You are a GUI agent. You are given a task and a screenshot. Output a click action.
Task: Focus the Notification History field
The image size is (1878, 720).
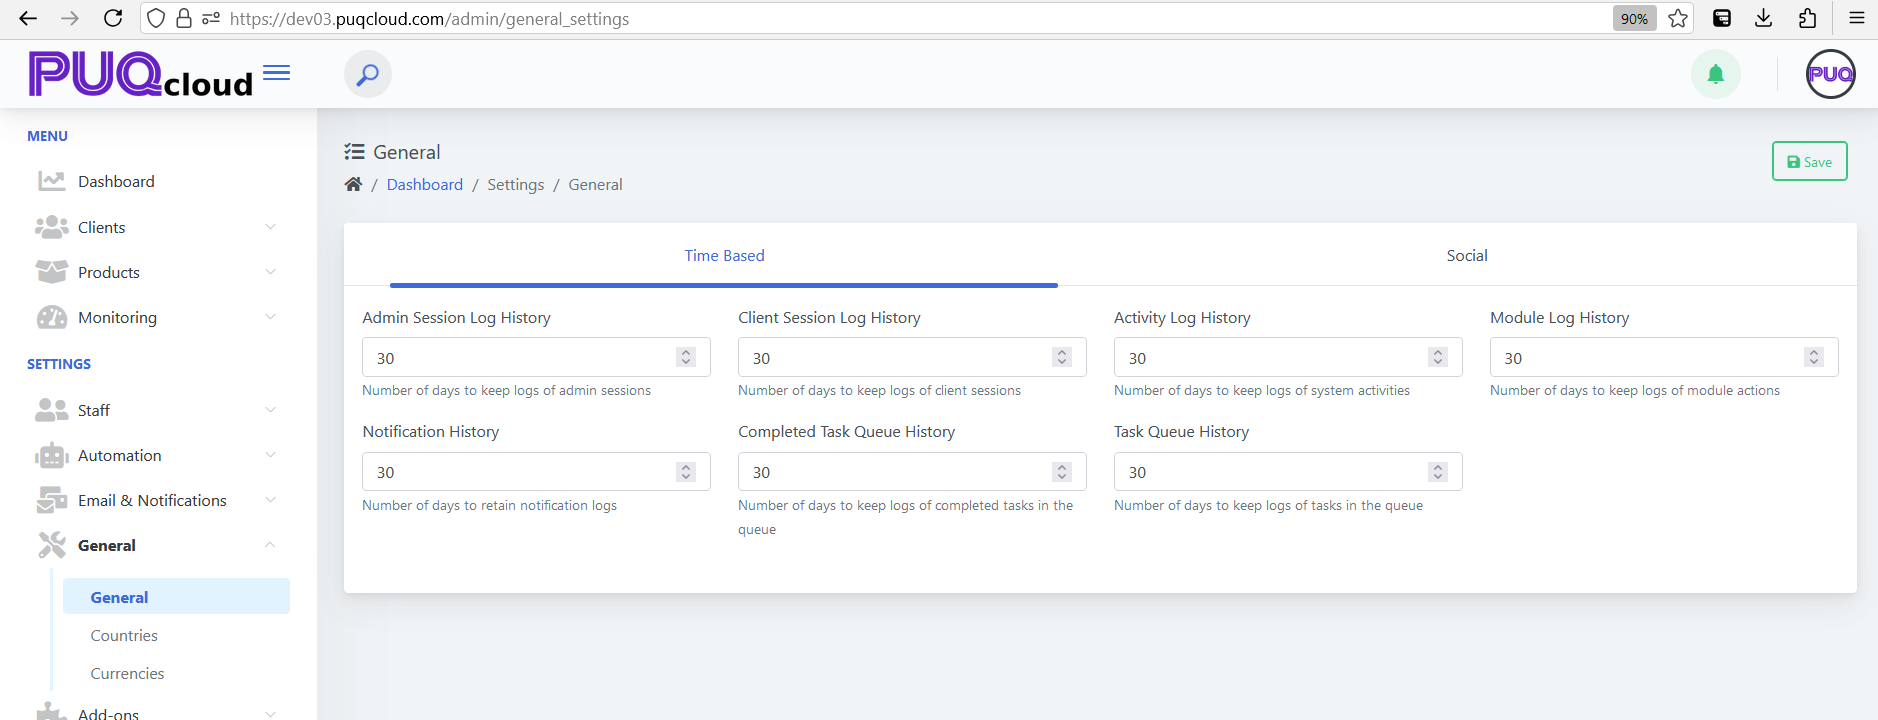(536, 472)
